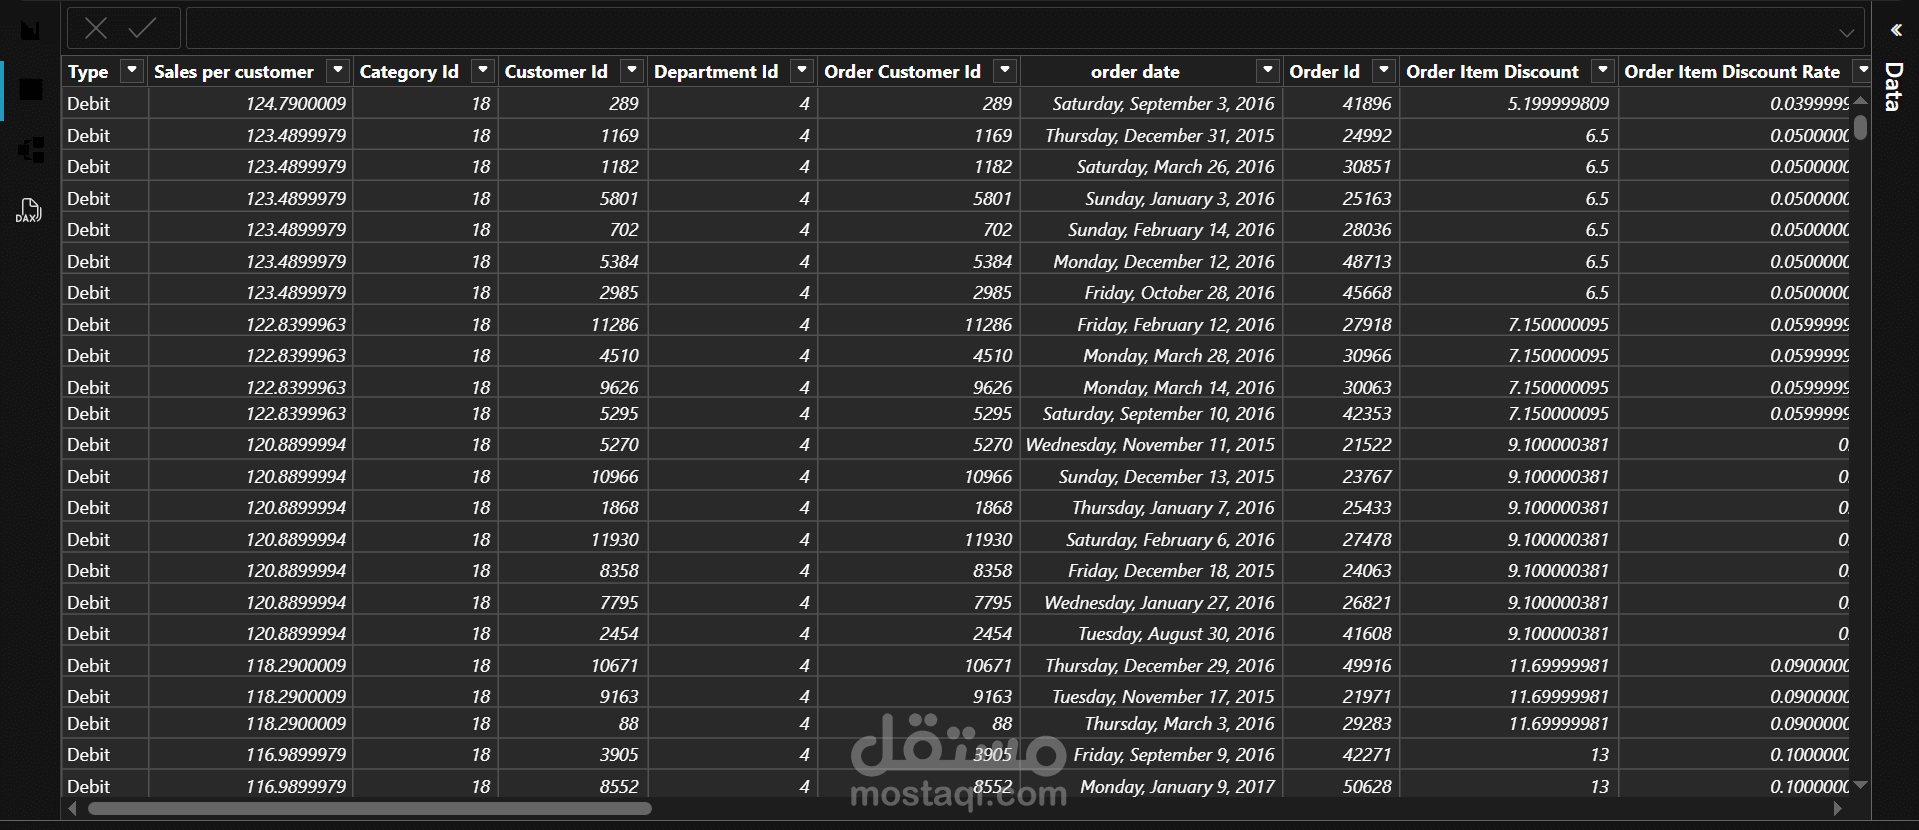Open the Order Id filter dropdown
The width and height of the screenshot is (1919, 830).
pos(1384,71)
